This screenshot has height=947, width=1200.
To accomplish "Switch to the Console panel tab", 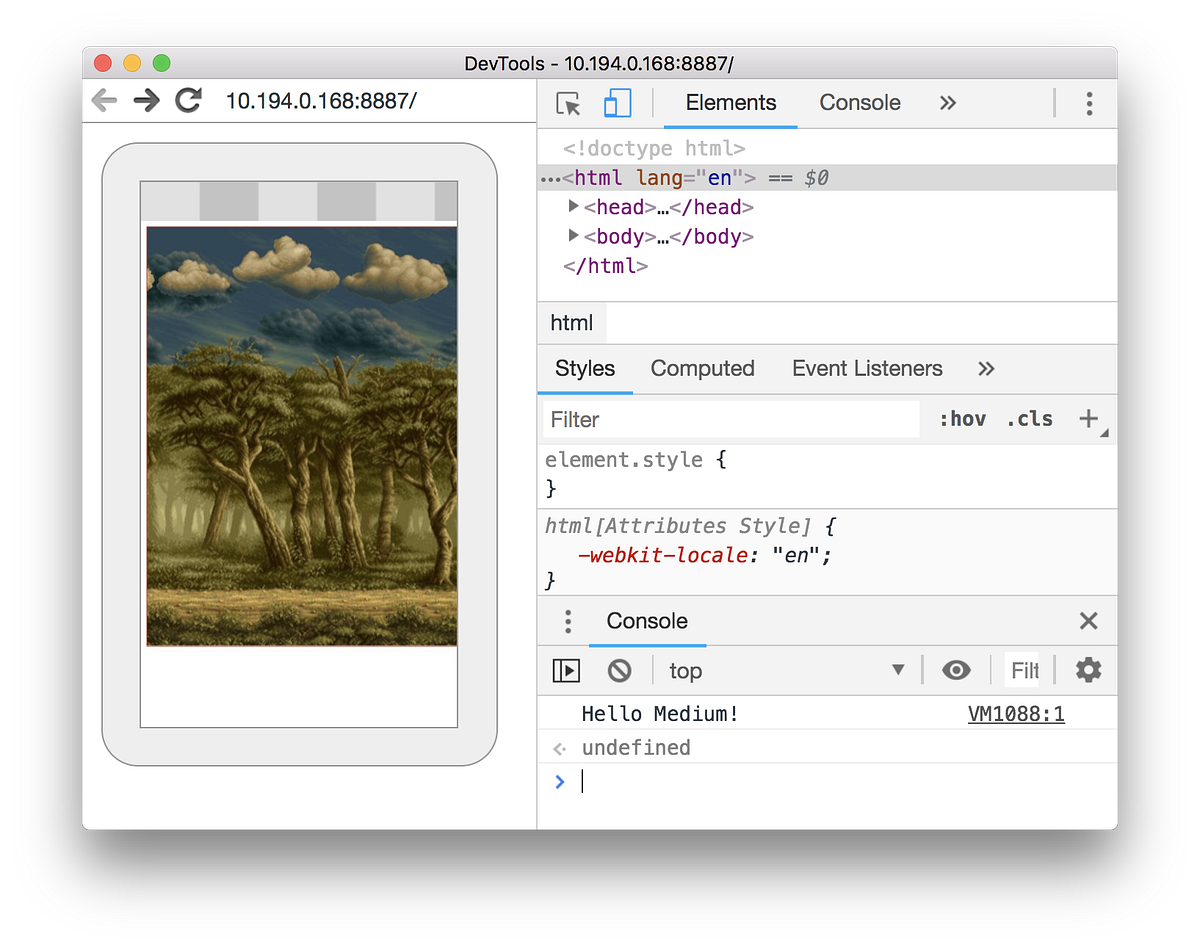I will 859,102.
